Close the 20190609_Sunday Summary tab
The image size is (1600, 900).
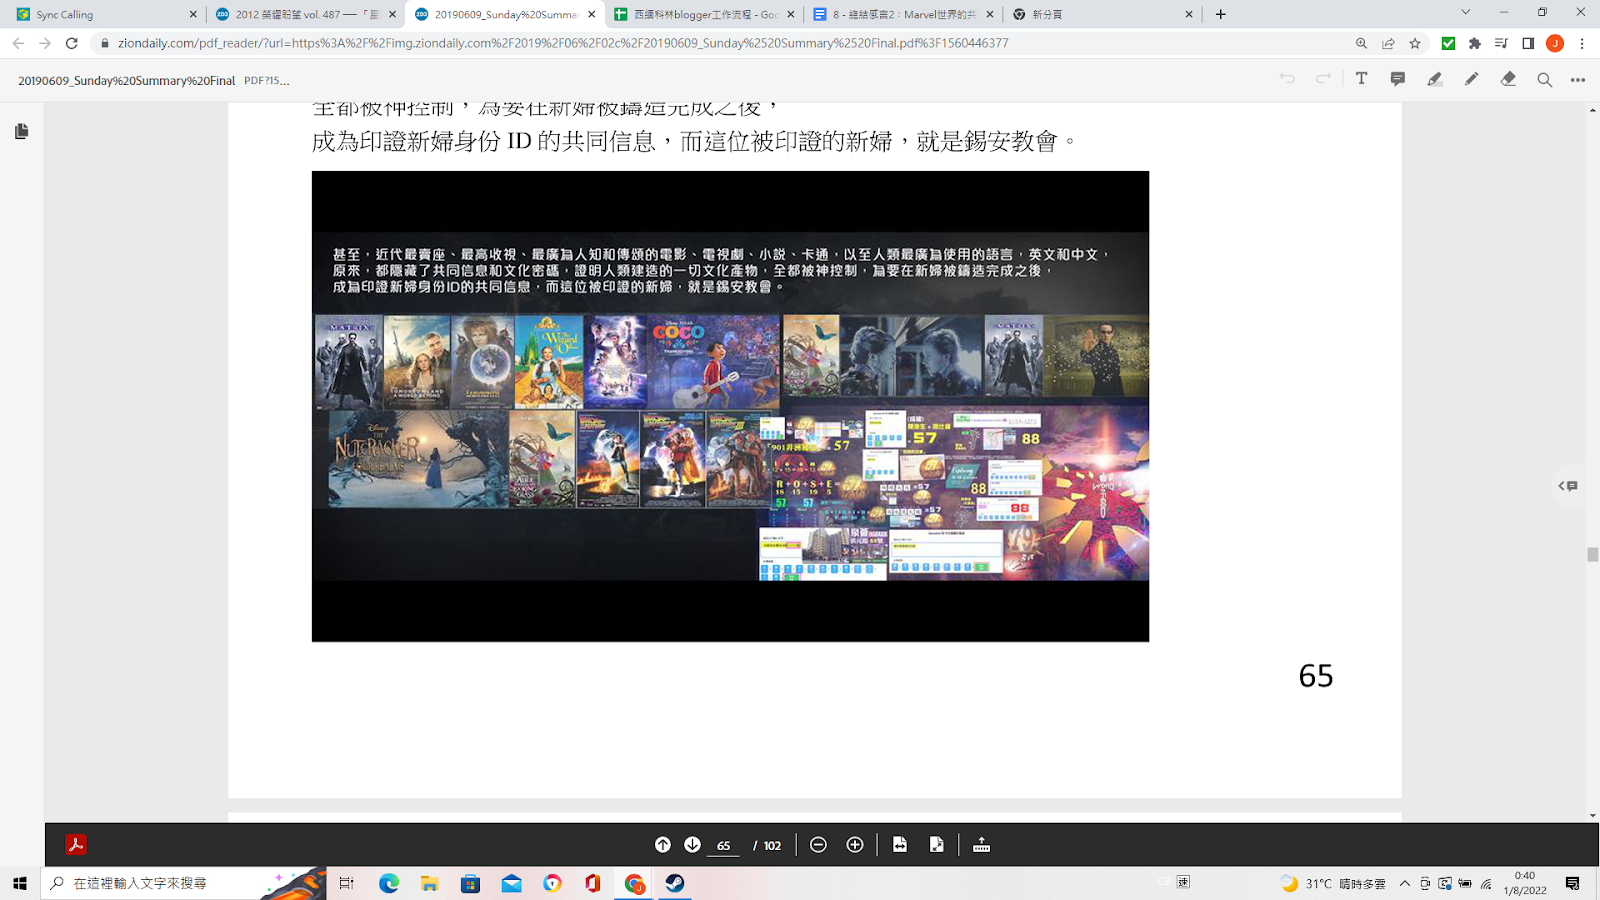[592, 14]
